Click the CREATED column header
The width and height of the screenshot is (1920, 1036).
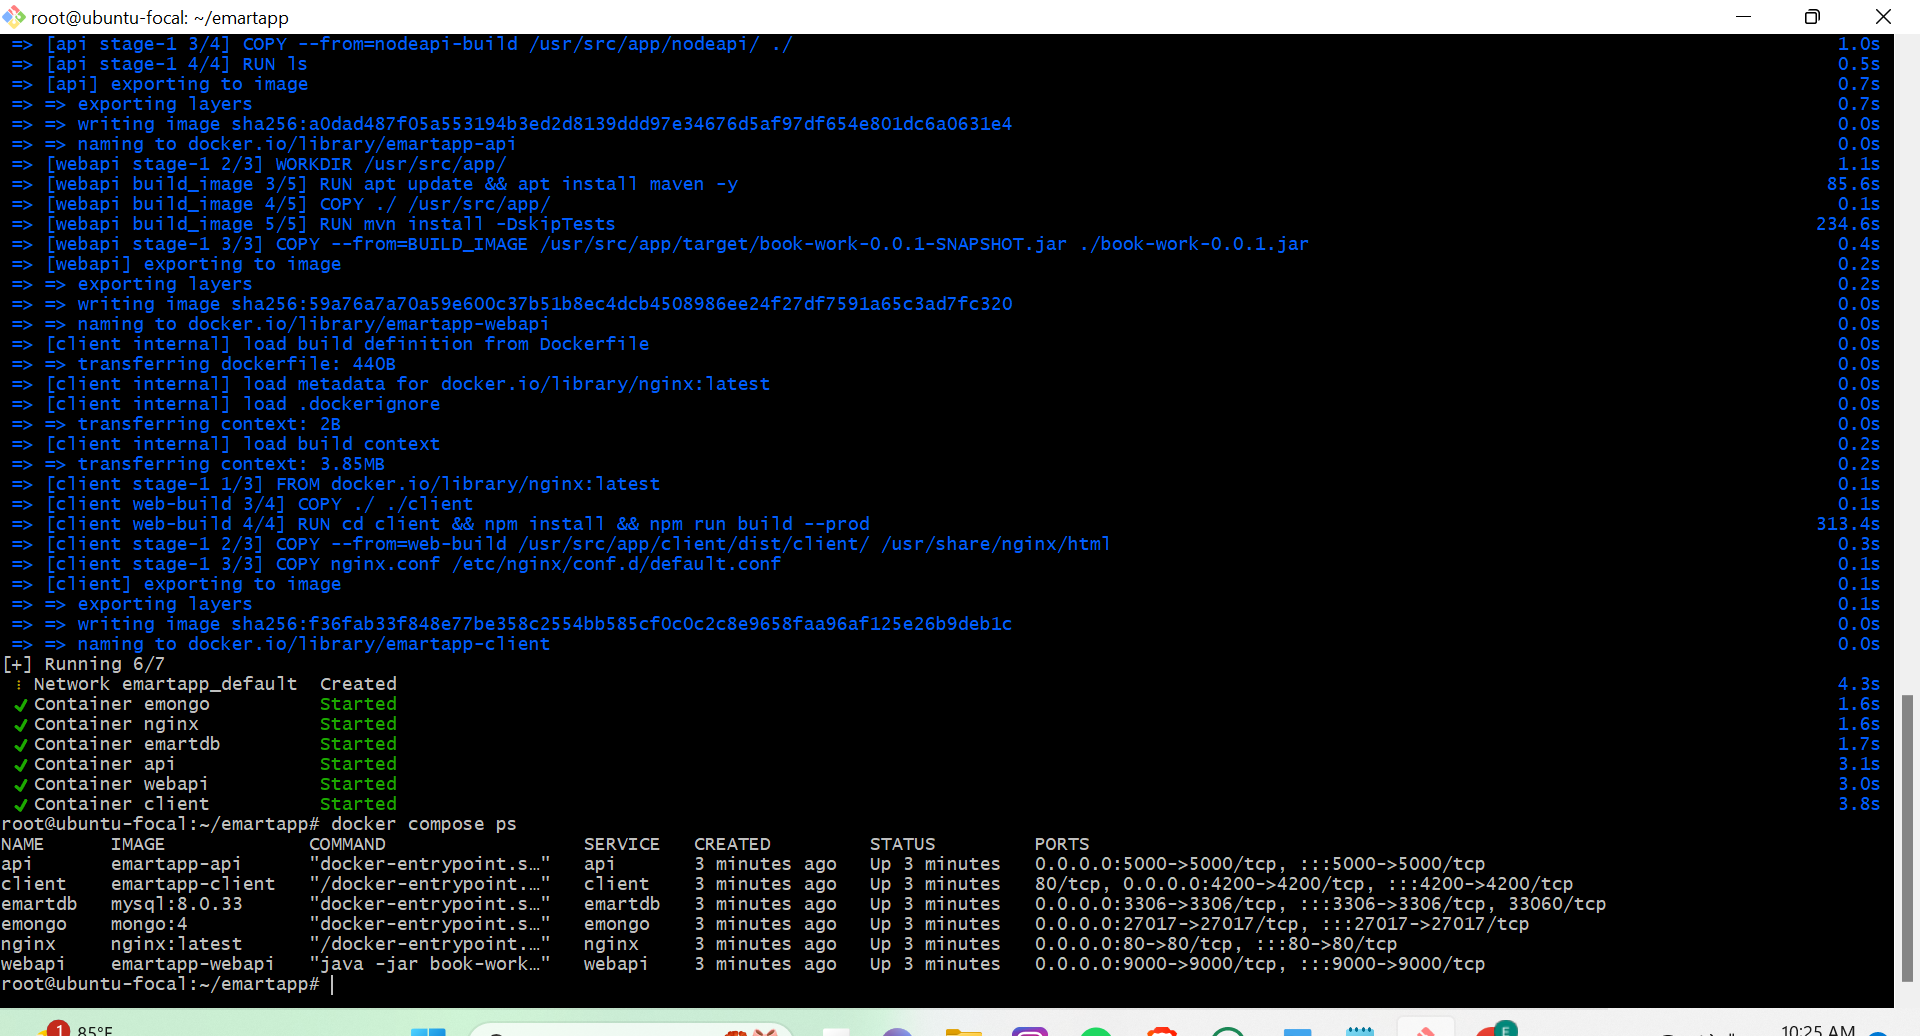732,844
